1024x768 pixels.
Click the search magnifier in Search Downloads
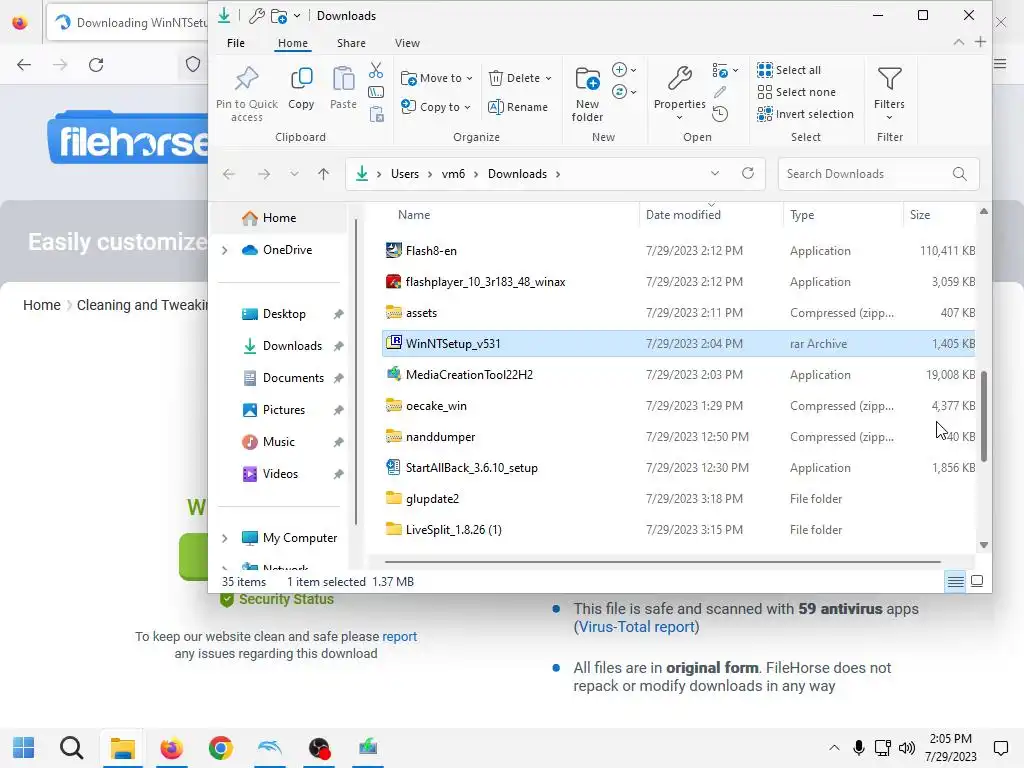pos(959,174)
